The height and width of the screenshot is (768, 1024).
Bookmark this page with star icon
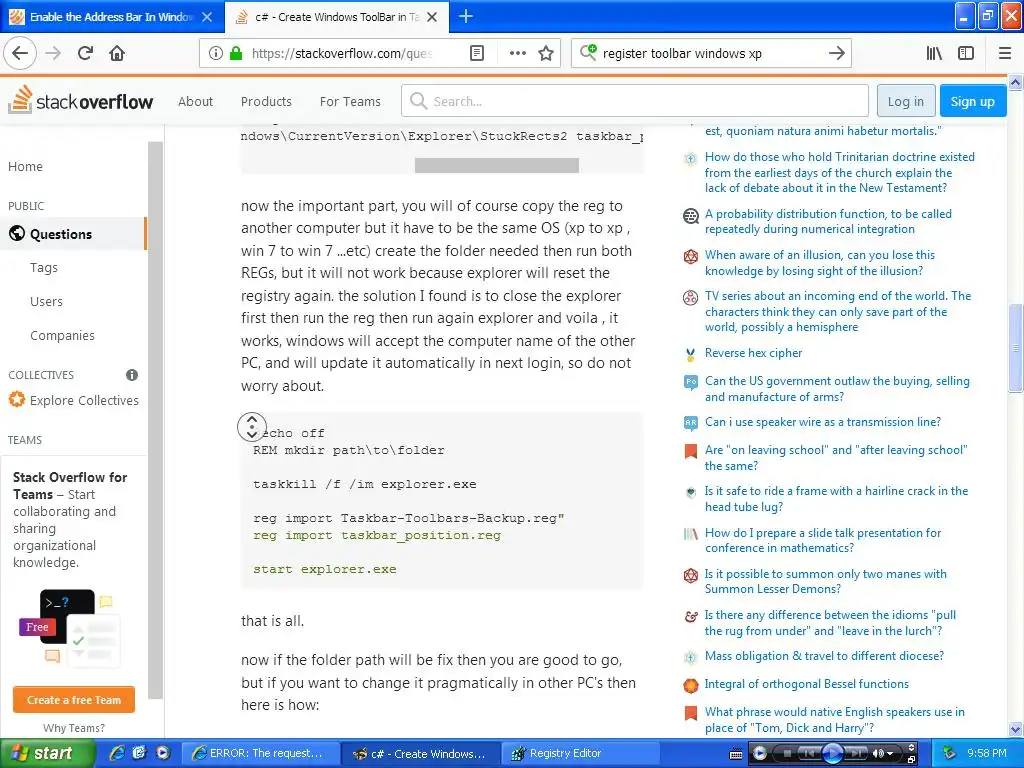(546, 54)
